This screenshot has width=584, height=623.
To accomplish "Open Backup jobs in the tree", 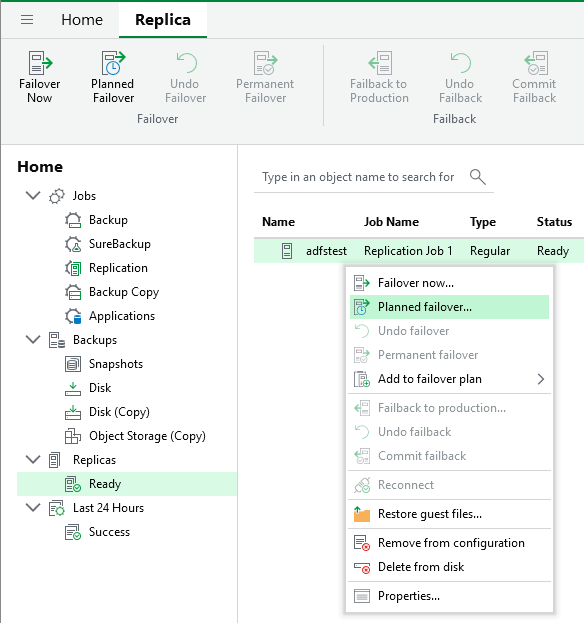I will pos(108,220).
